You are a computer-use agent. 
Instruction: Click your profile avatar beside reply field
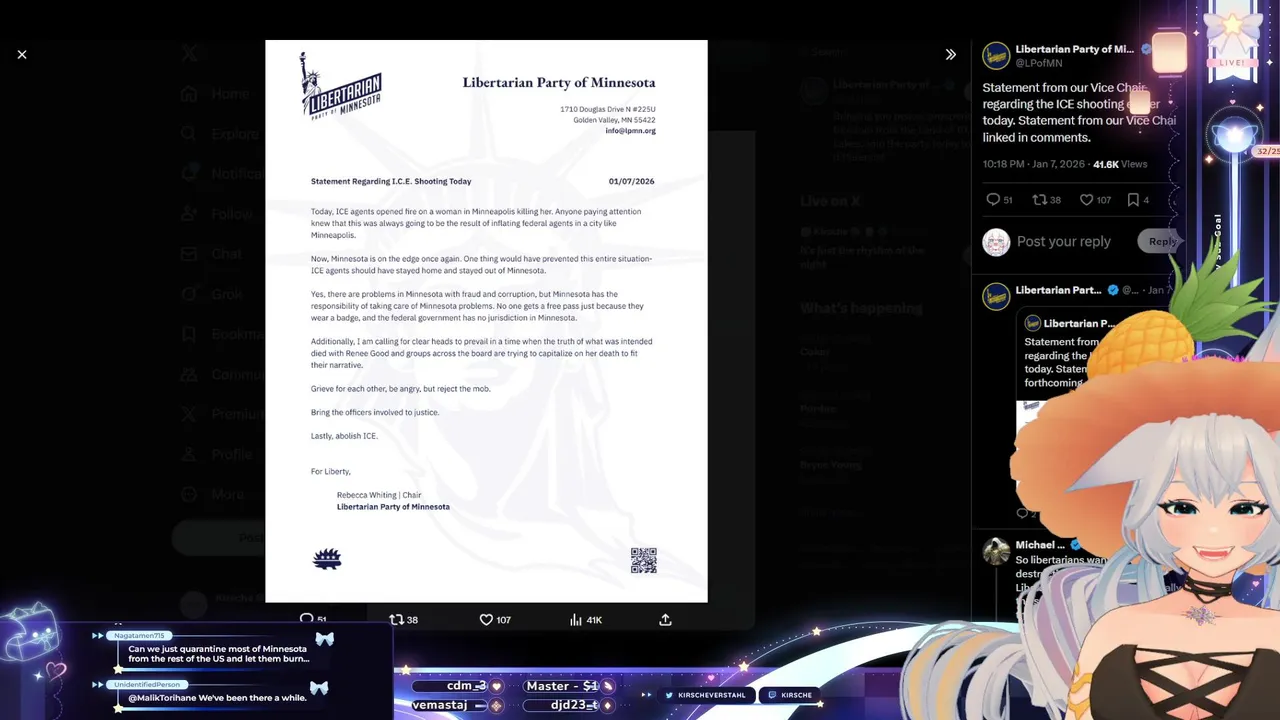tap(996, 242)
